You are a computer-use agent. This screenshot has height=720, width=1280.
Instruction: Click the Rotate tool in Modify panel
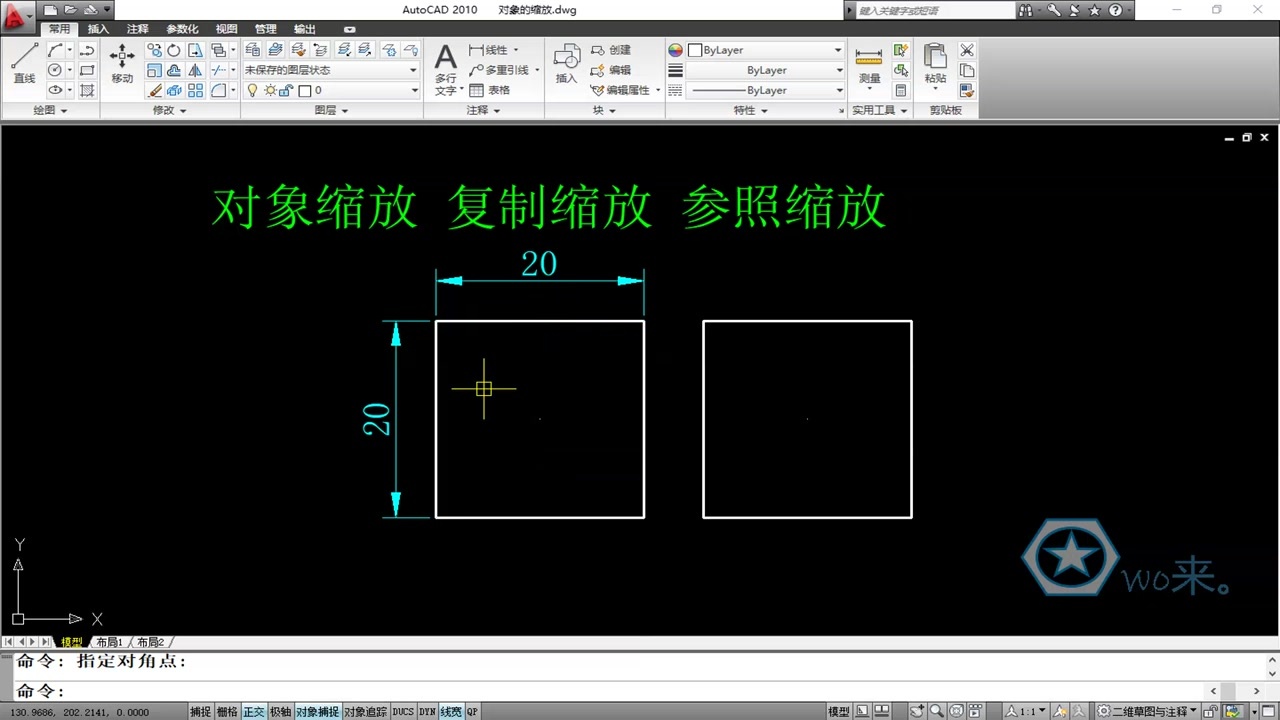[x=174, y=50]
